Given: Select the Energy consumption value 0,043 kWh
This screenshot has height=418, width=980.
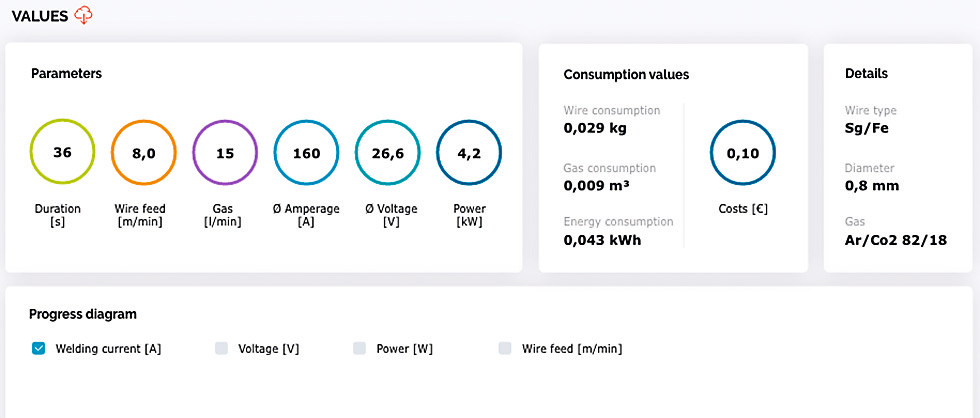Looking at the screenshot, I should click(602, 240).
